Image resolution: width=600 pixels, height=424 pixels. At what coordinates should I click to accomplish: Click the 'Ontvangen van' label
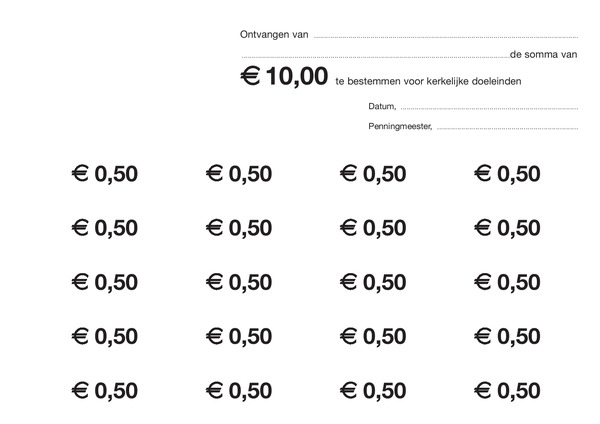[x=274, y=34]
